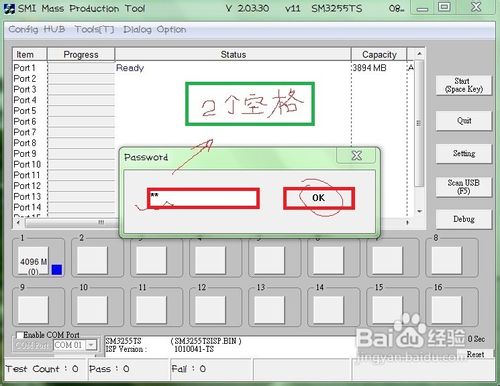Click the SMI application icon in title bar
Viewport: 500px width, 386px height.
click(9, 8)
